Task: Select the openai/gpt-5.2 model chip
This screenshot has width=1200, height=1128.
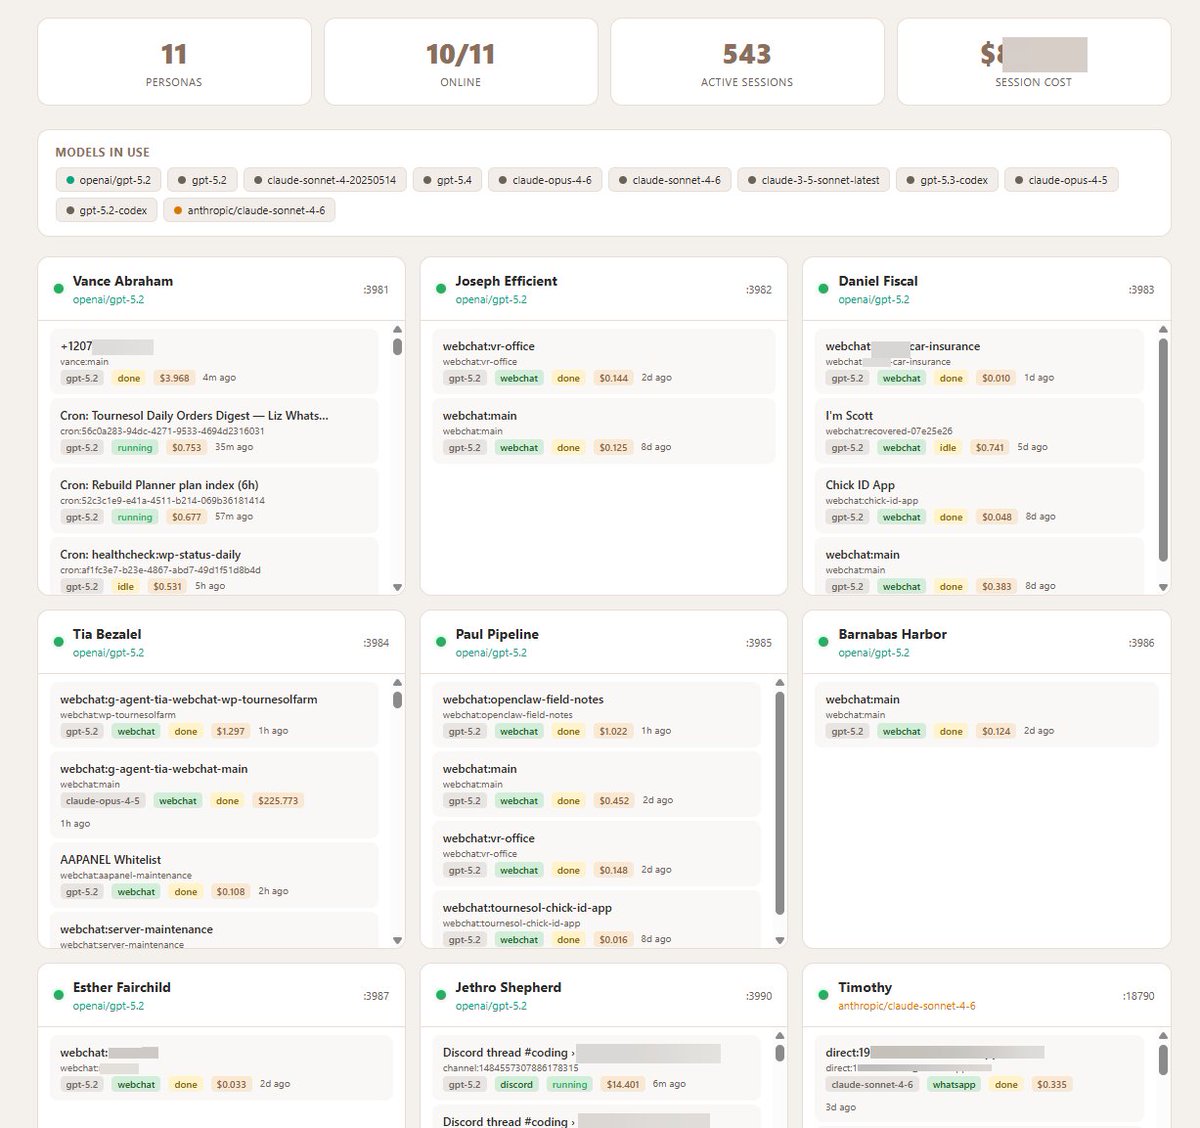Action: click(108, 180)
